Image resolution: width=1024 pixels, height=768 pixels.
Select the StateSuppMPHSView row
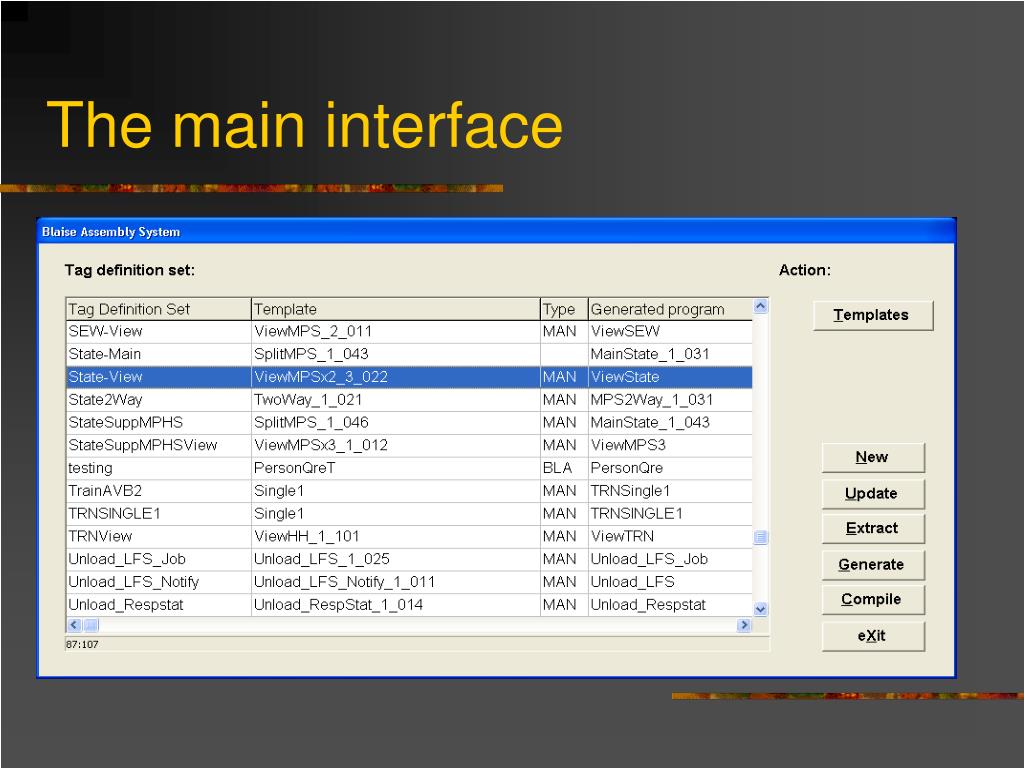click(409, 445)
